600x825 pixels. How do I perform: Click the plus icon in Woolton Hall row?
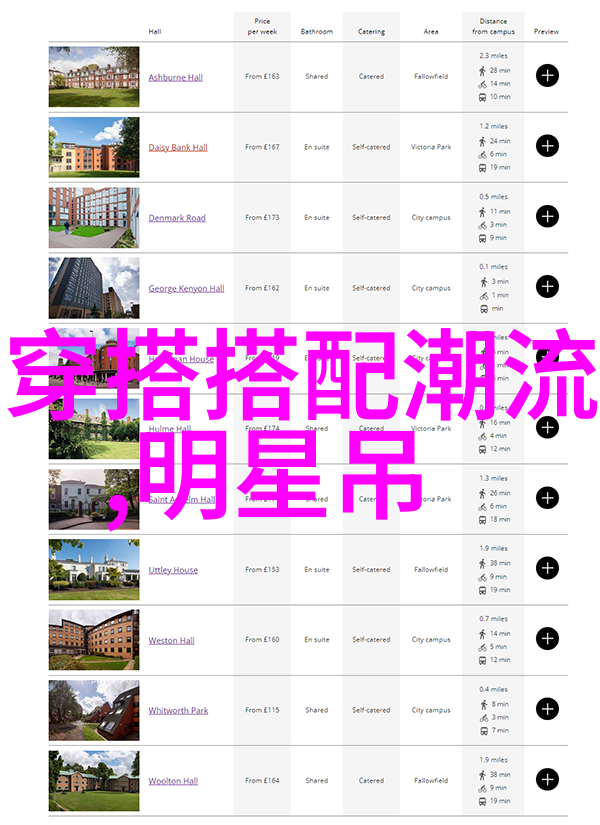coord(547,780)
